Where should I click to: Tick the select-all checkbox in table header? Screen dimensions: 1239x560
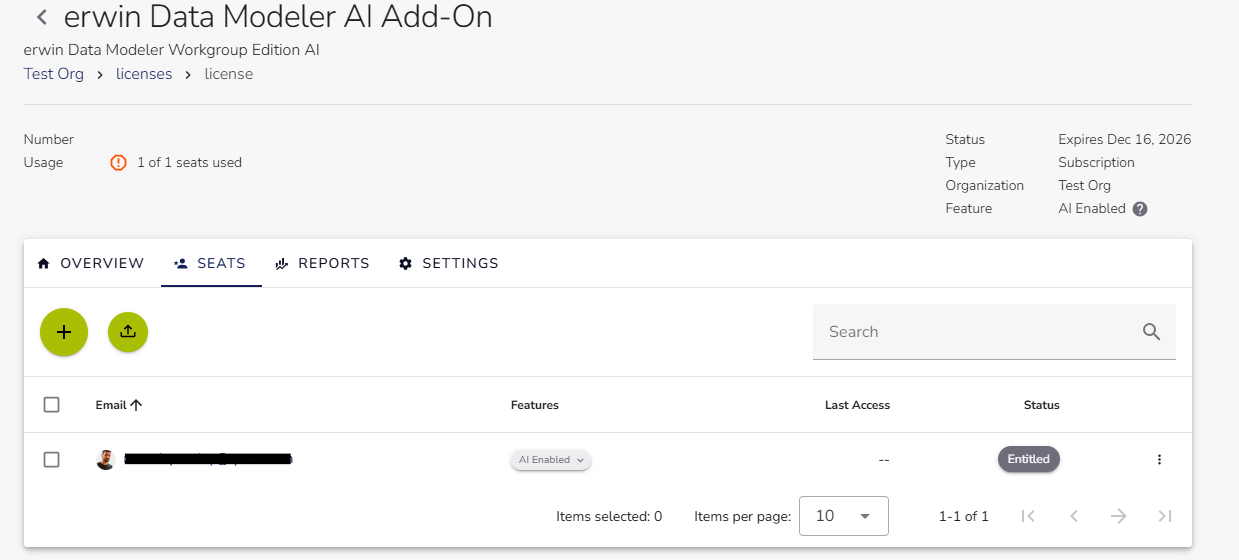tap(52, 405)
